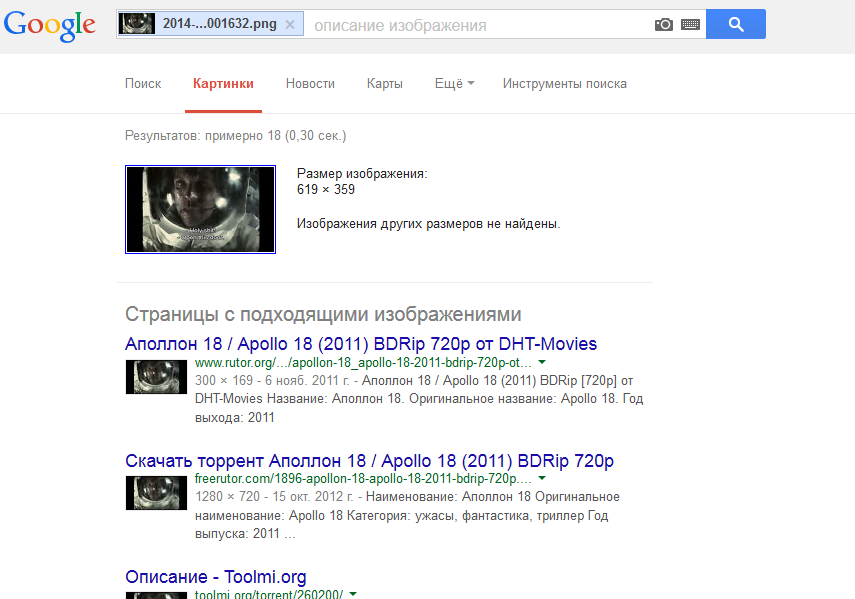Open the Карты tab
Viewport: 855px width, 599px height.
384,83
